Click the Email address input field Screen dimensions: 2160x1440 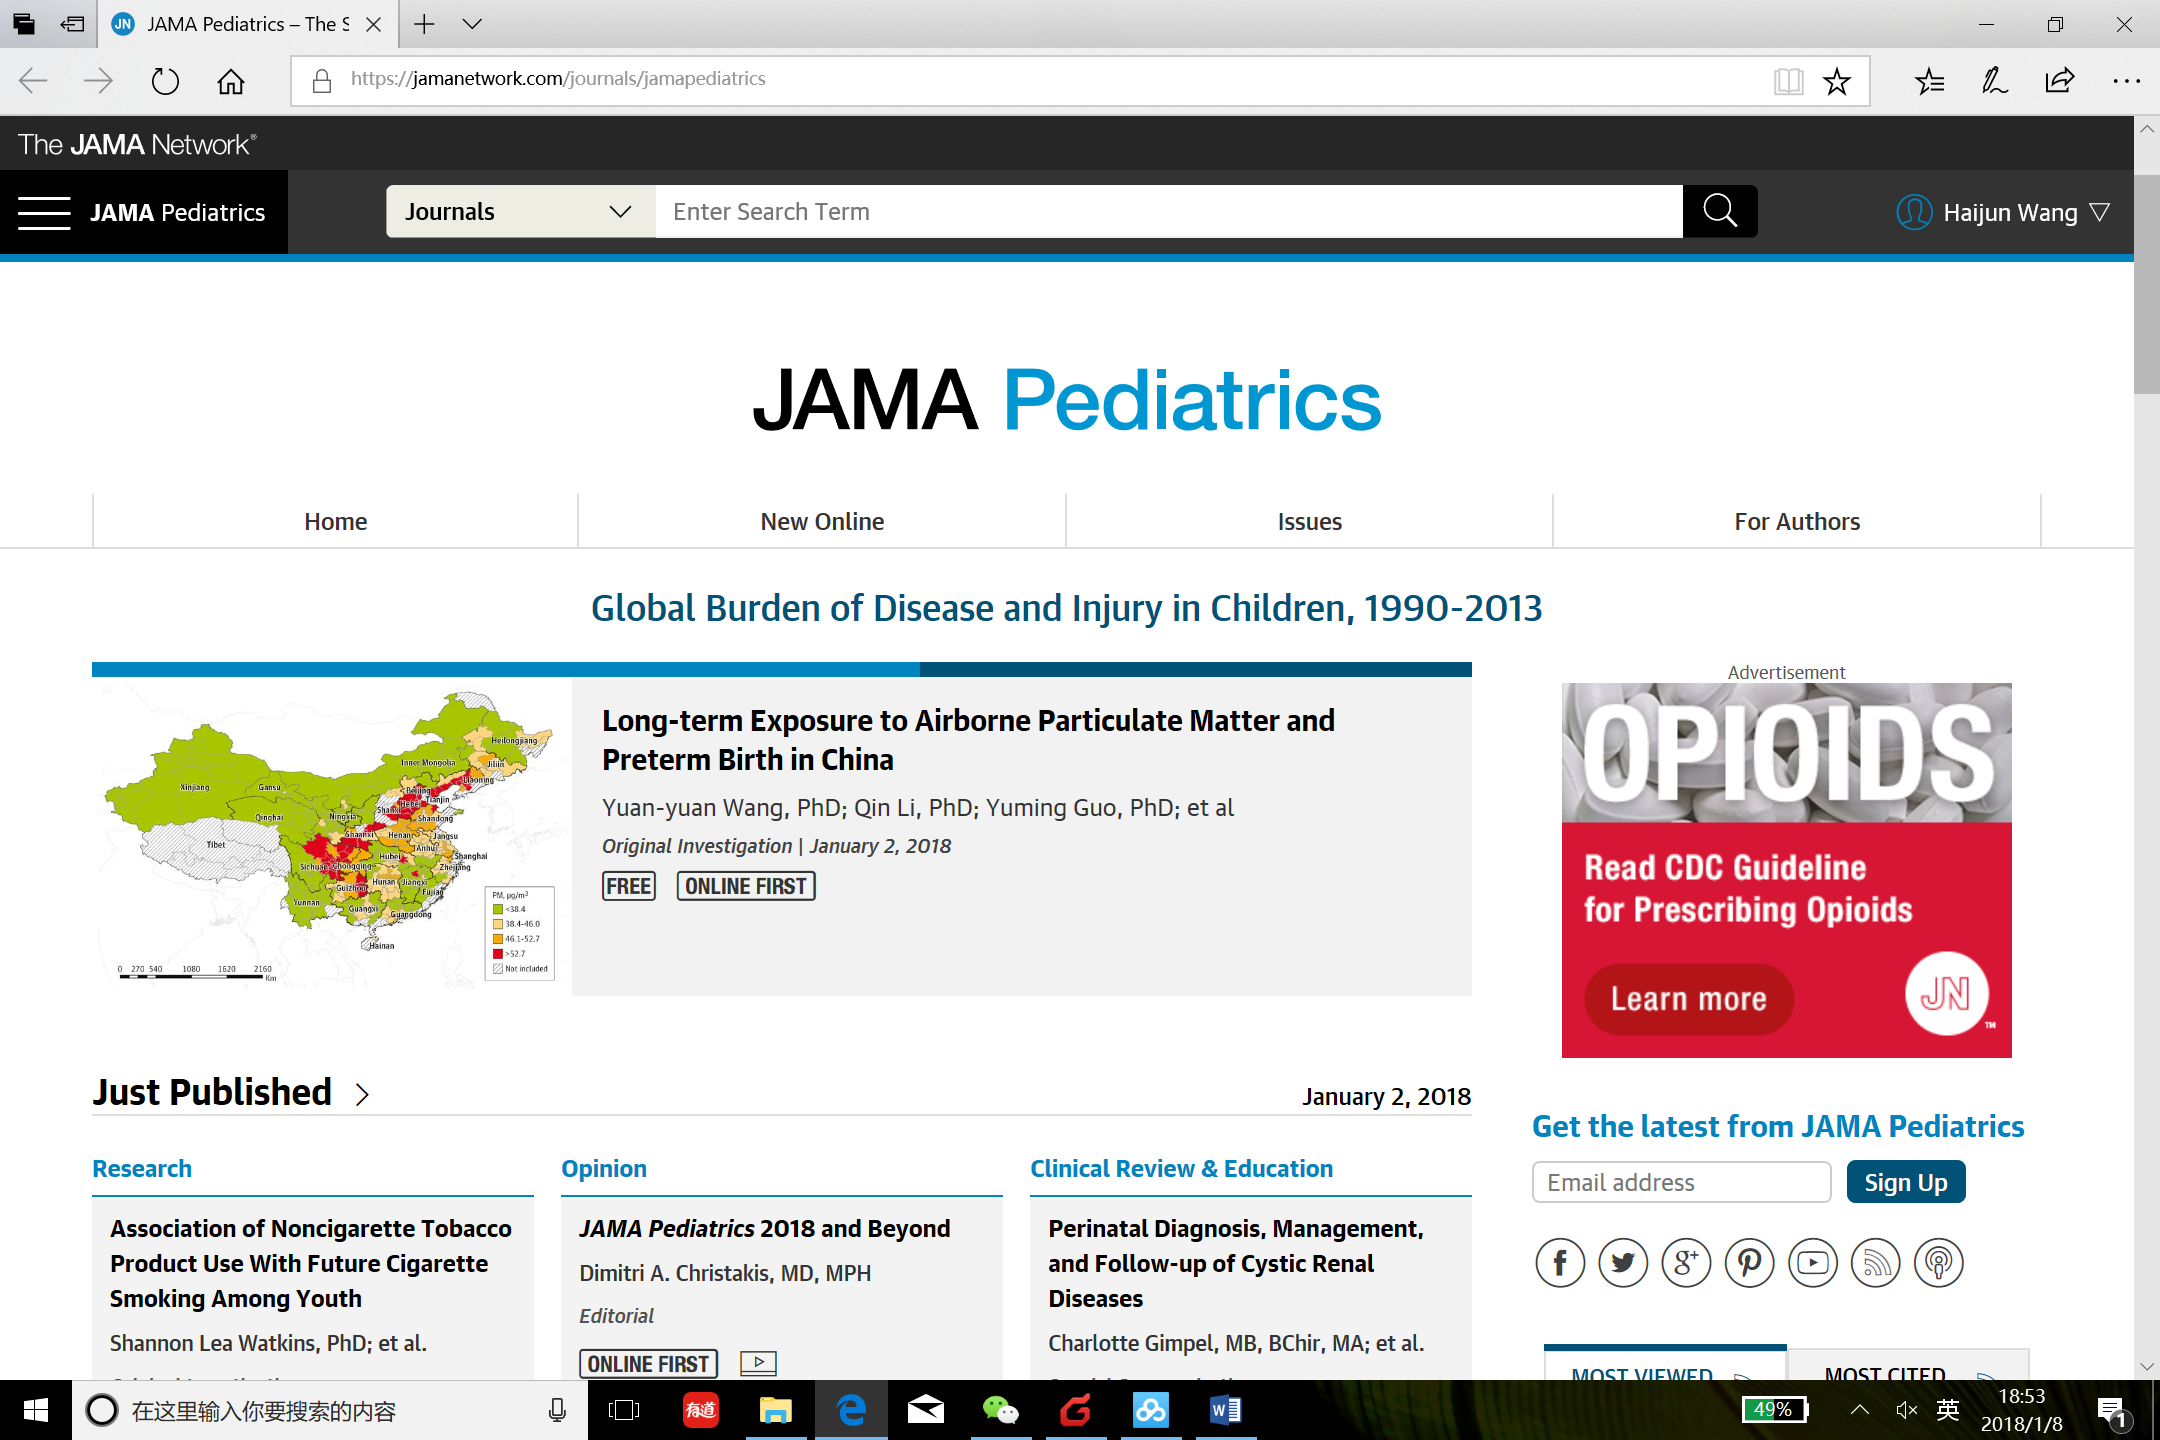coord(1681,1182)
